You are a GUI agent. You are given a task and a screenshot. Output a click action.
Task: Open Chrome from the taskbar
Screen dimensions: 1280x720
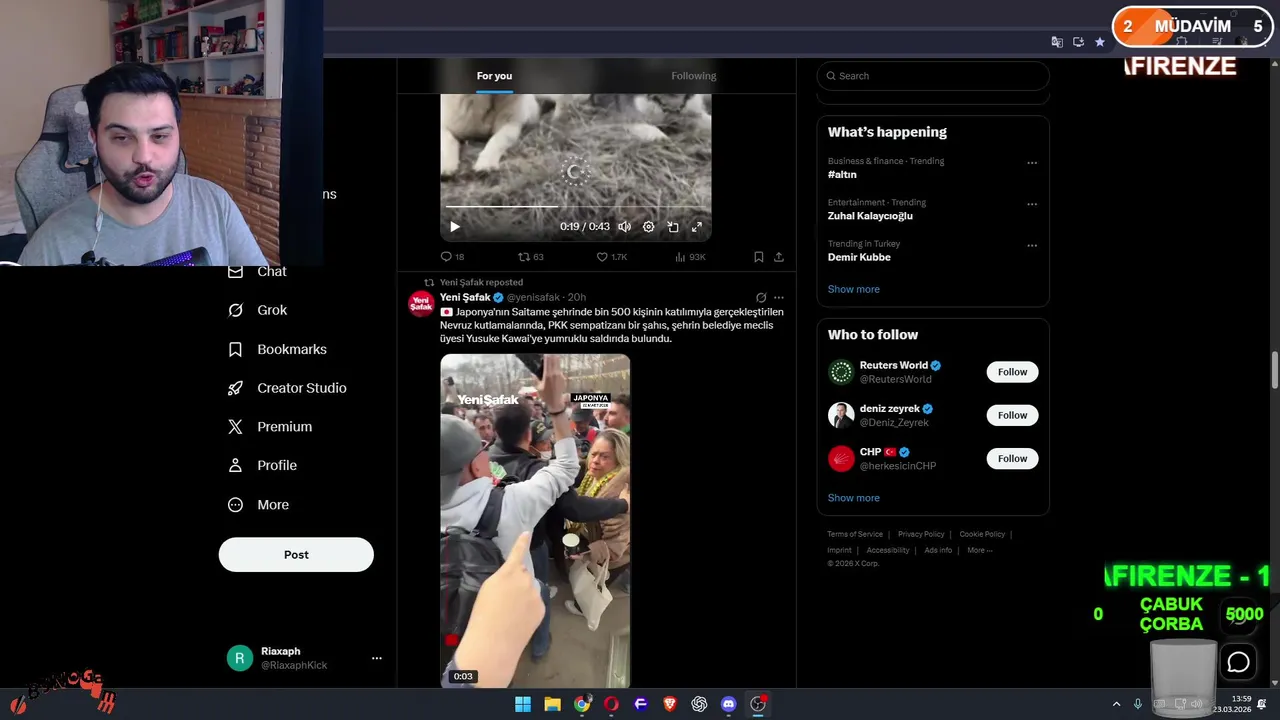(x=582, y=704)
